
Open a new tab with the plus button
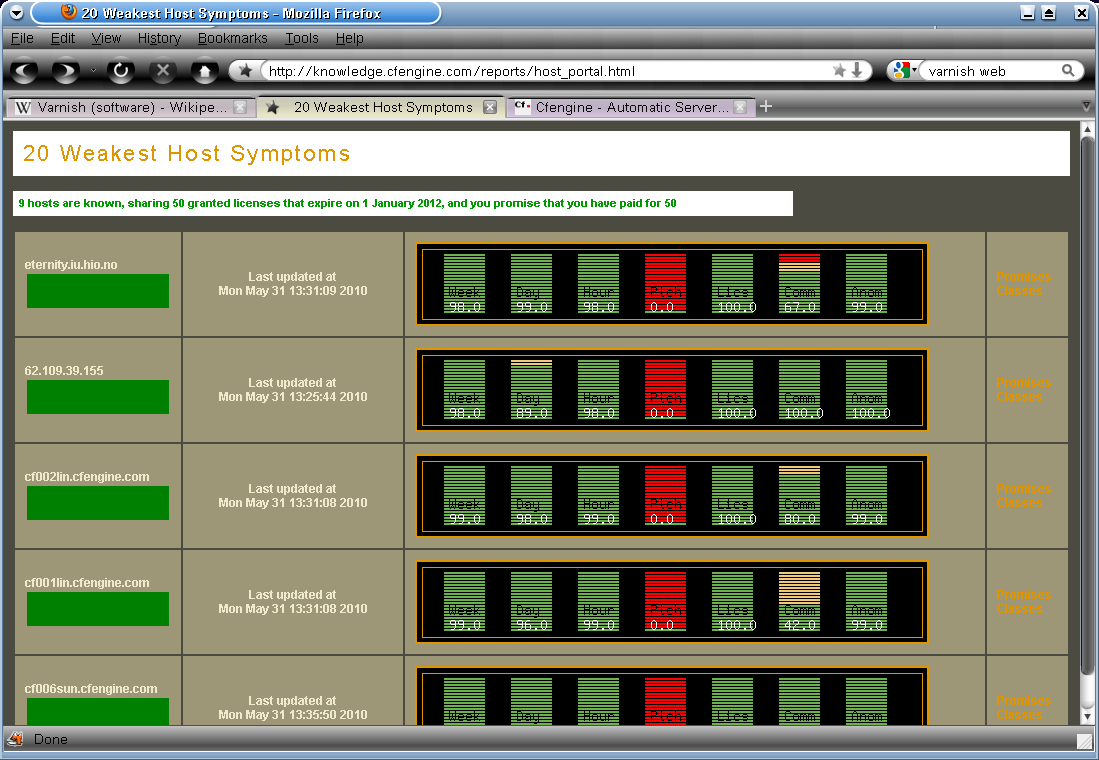[766, 107]
